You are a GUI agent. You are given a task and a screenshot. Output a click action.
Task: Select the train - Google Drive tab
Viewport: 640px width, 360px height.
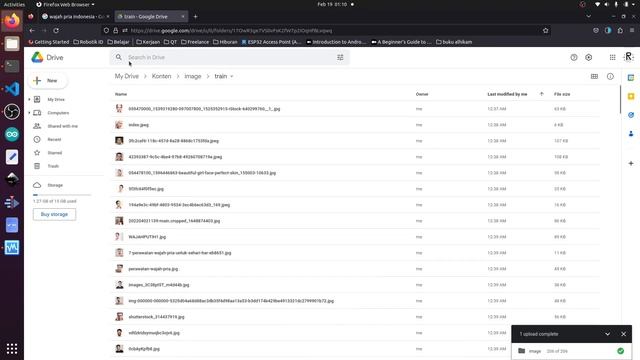(x=151, y=17)
